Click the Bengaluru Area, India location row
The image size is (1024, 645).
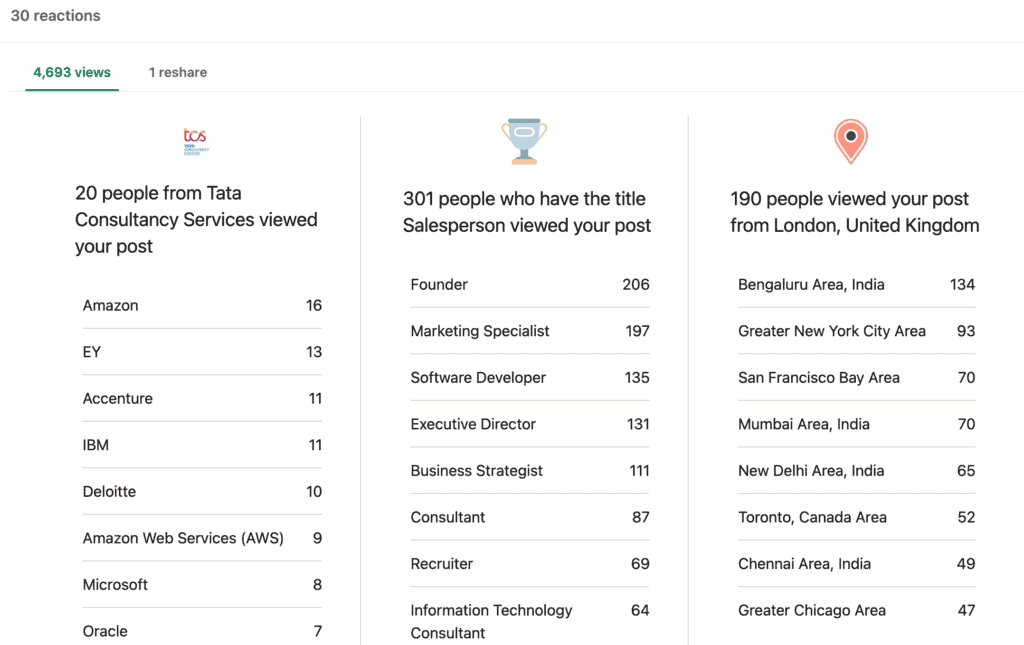pyautogui.click(x=856, y=284)
